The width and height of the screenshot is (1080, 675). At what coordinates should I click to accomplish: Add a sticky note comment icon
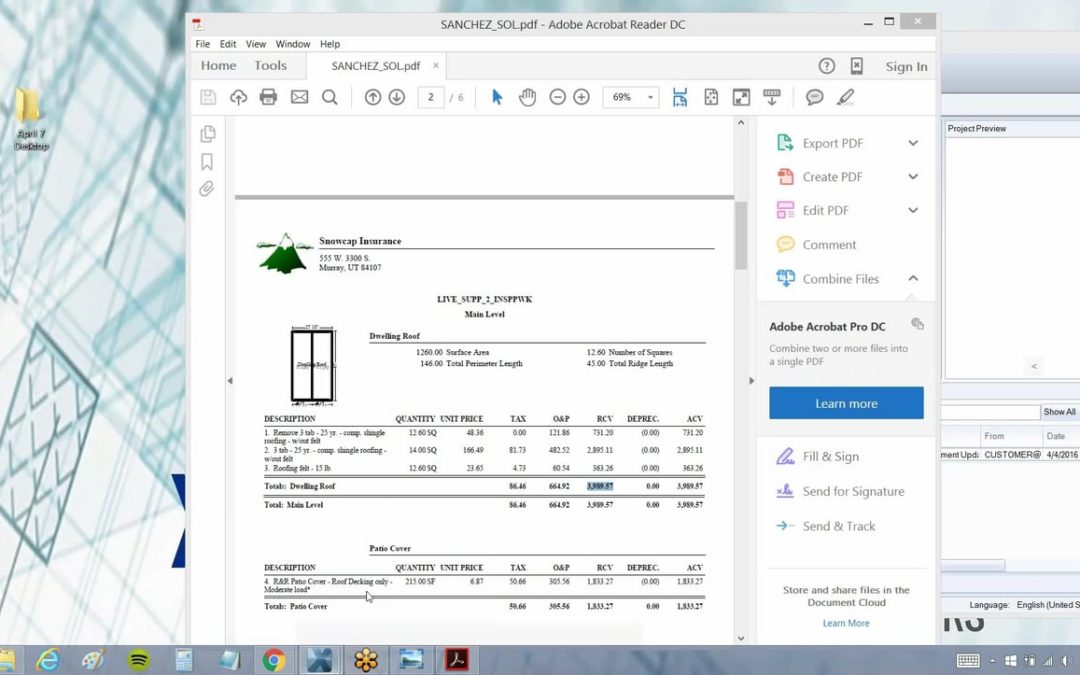[815, 97]
